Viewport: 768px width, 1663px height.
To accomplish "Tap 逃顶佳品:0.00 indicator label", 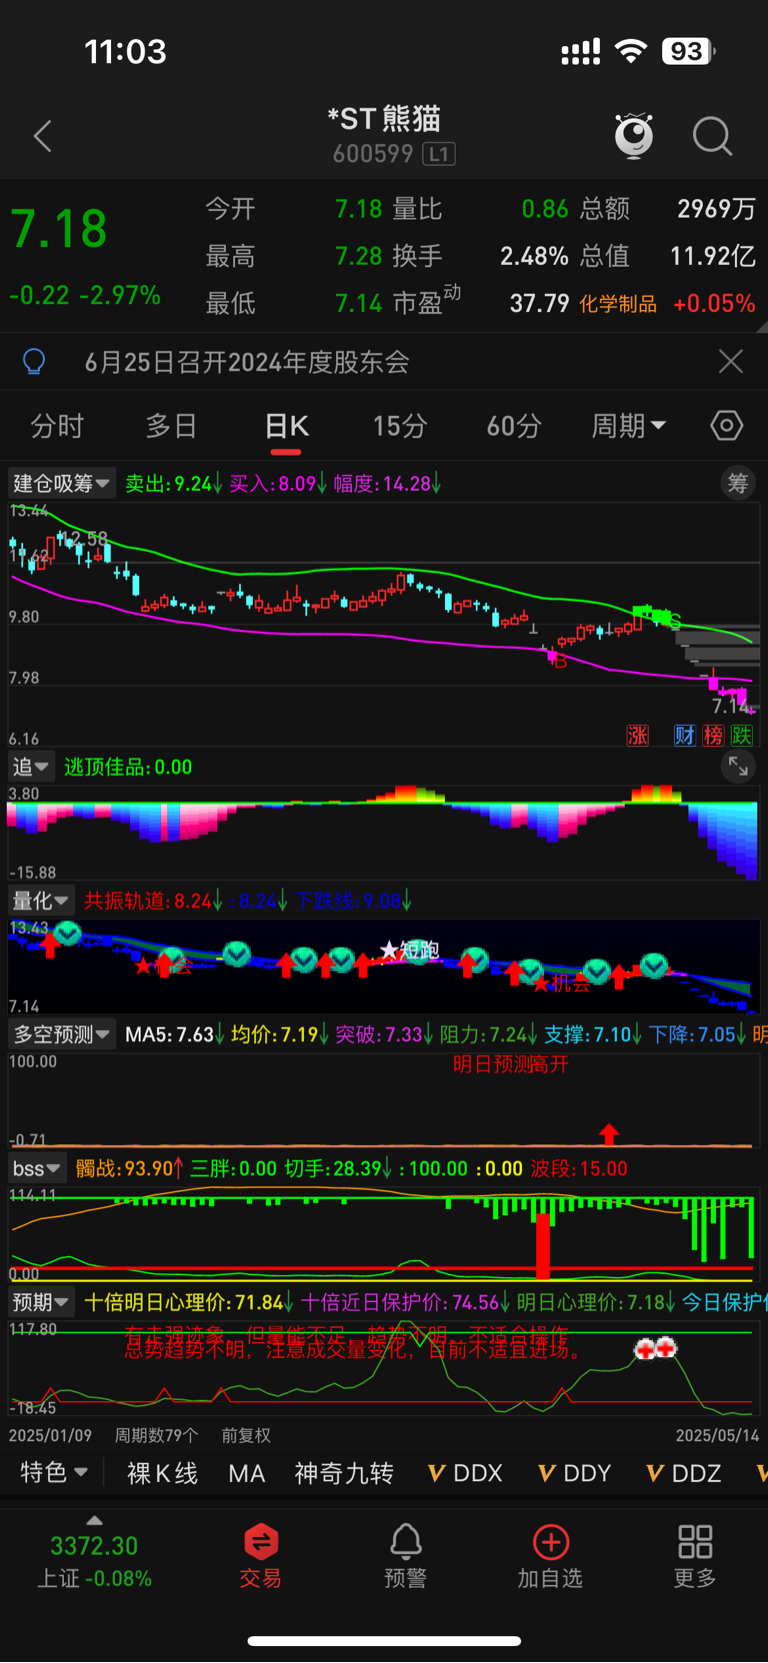I will click(x=128, y=767).
